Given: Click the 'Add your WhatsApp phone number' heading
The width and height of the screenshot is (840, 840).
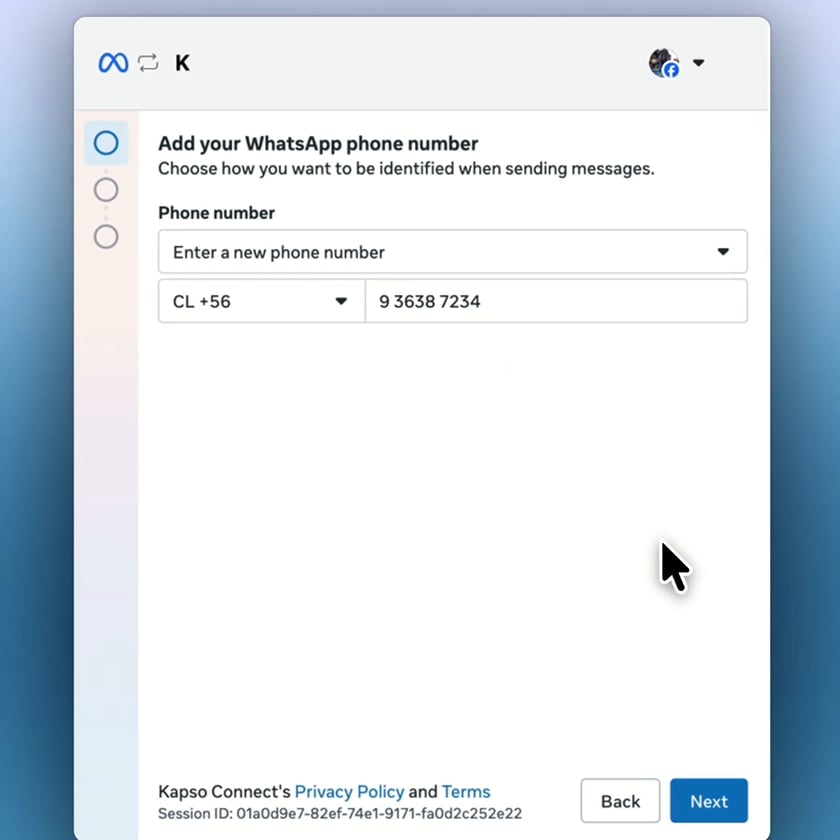Looking at the screenshot, I should pos(318,144).
